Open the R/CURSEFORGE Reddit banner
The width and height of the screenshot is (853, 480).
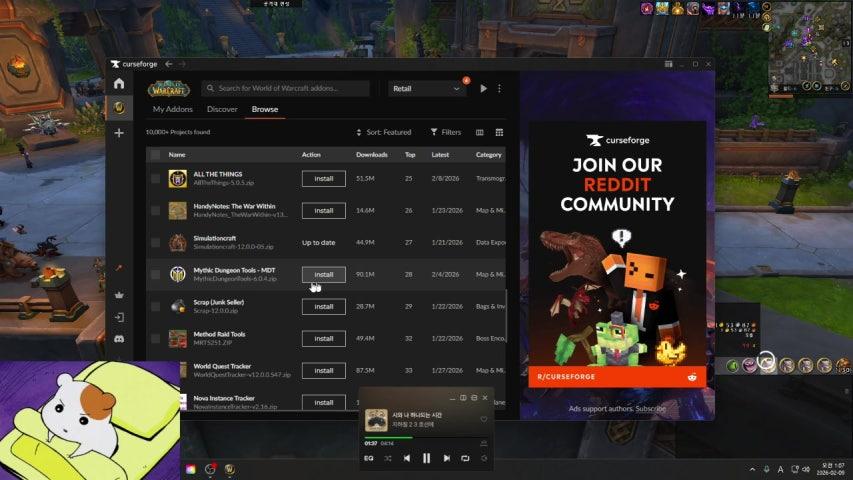coord(617,377)
